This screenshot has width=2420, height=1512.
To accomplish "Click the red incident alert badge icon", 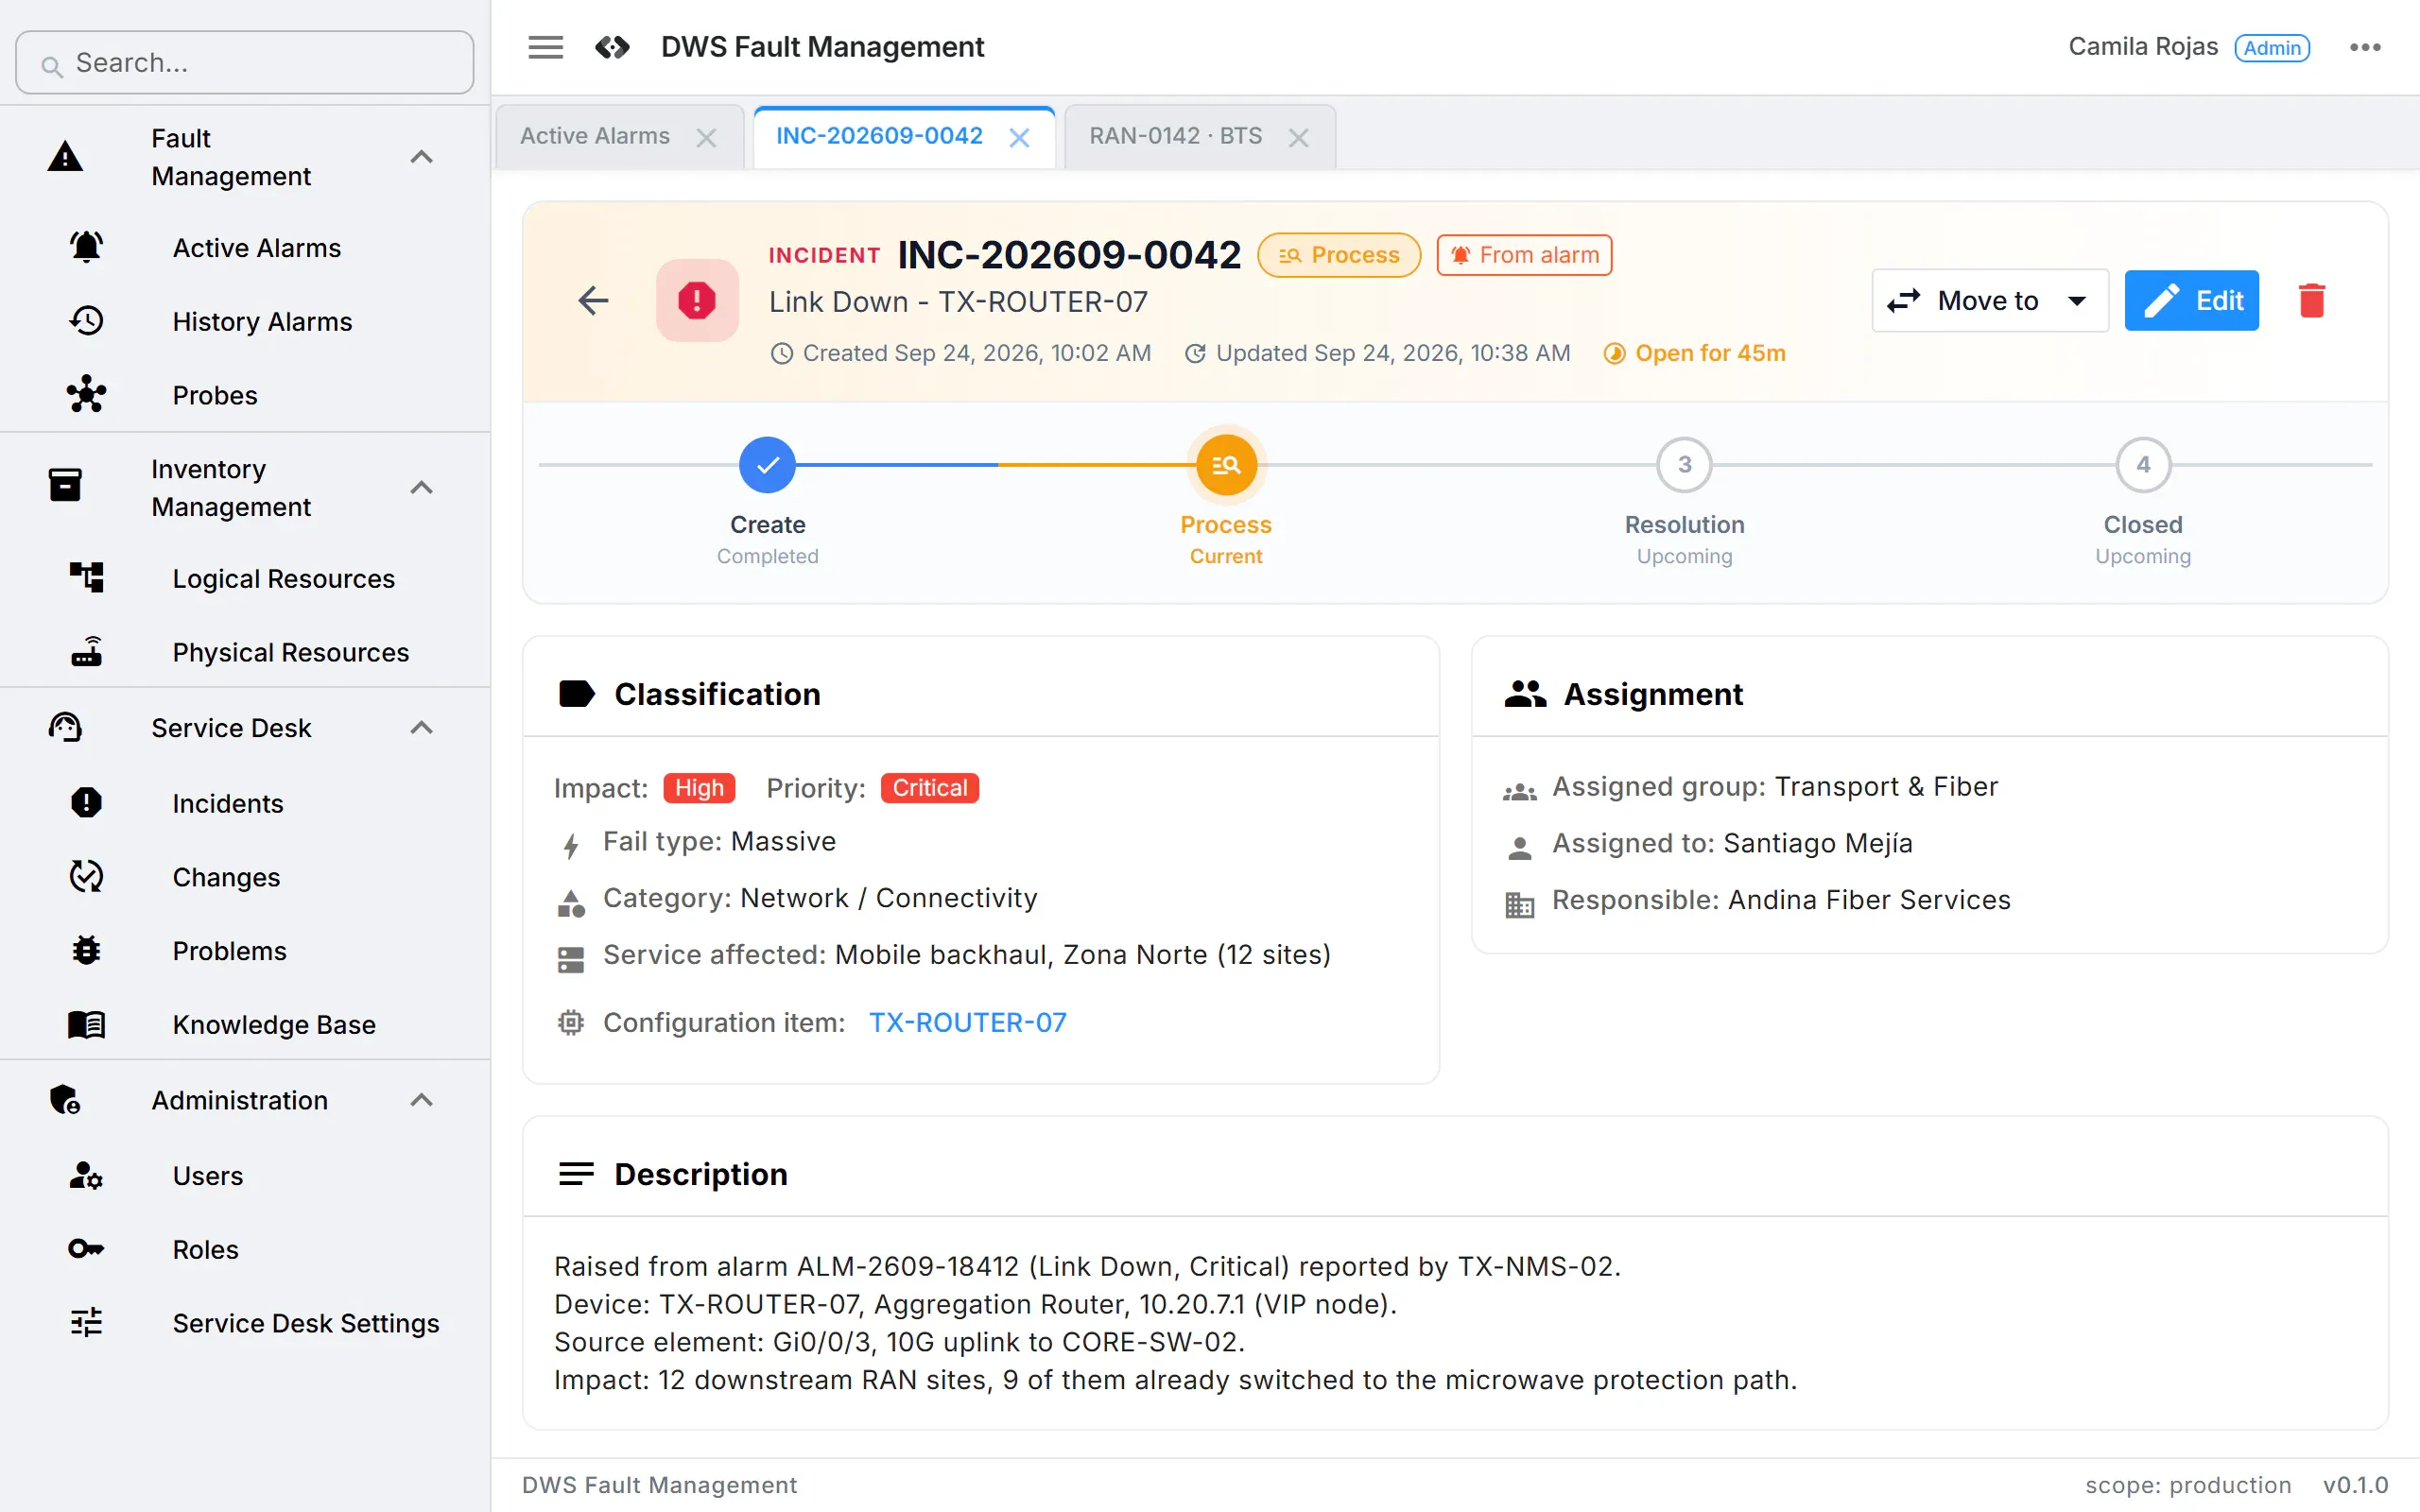I will tap(697, 300).
